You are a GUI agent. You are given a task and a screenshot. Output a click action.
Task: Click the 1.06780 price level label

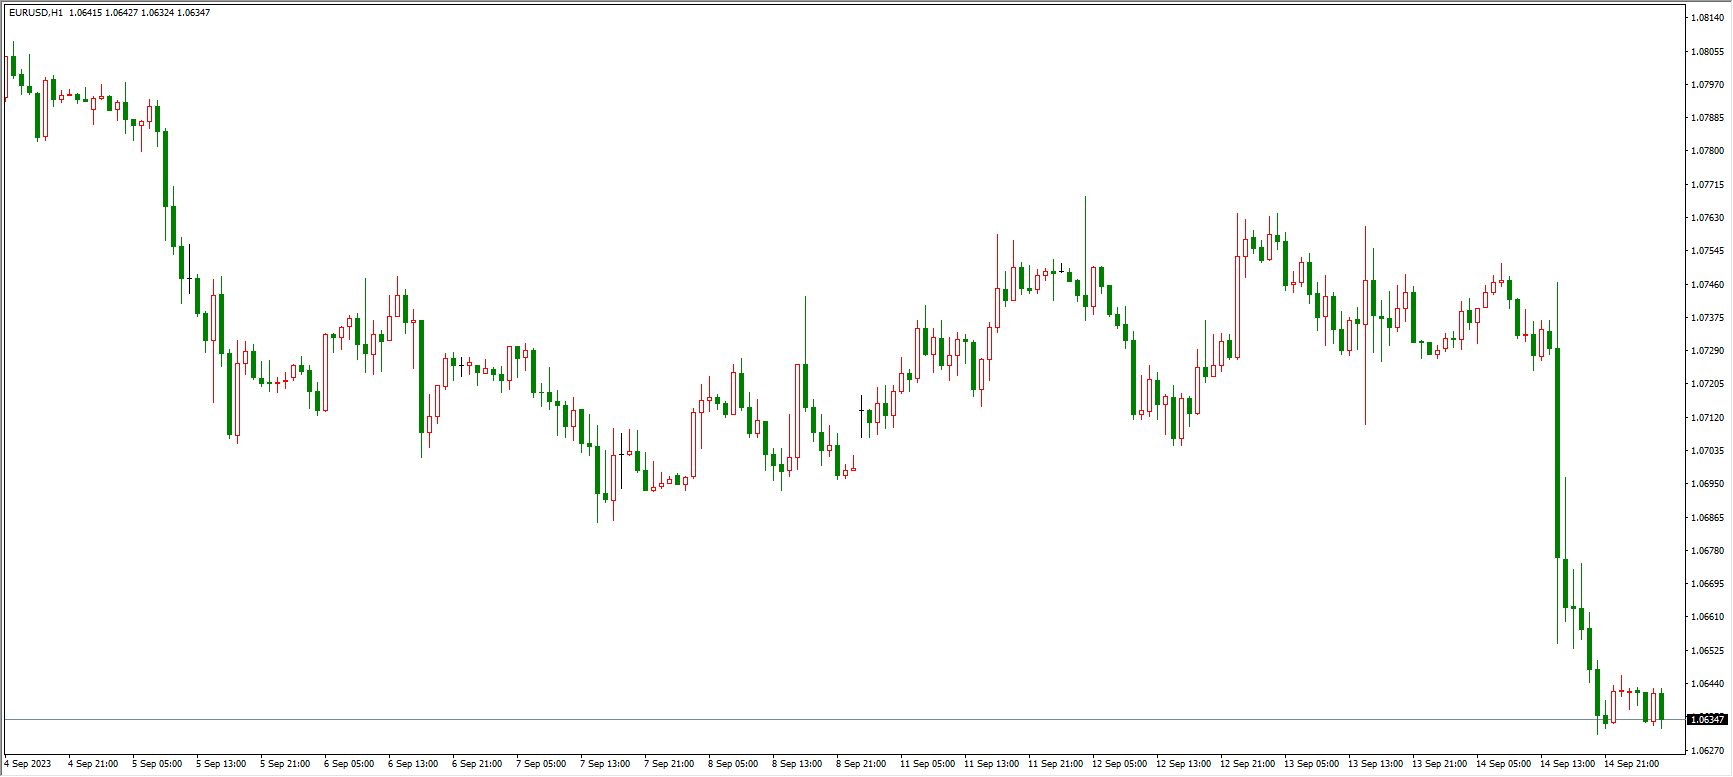[x=1708, y=551]
